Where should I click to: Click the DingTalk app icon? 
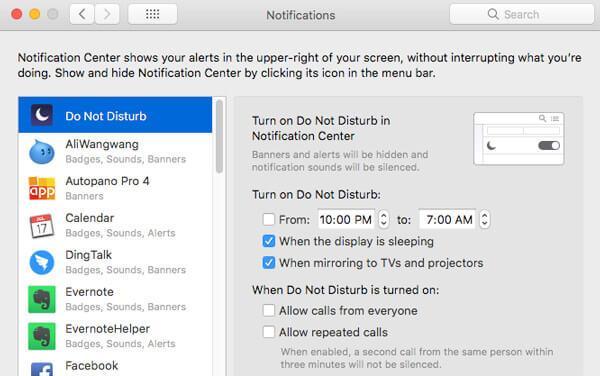click(x=42, y=262)
